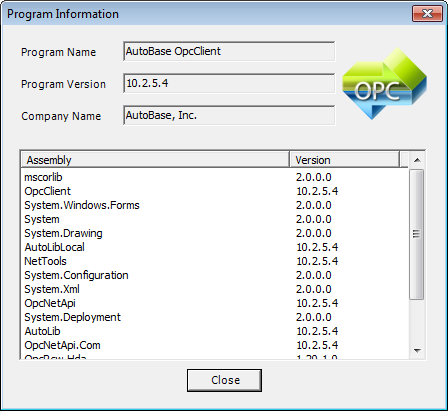The height and width of the screenshot is (411, 448).
Task: Select the System.Configuration row
Action: pyautogui.click(x=214, y=275)
